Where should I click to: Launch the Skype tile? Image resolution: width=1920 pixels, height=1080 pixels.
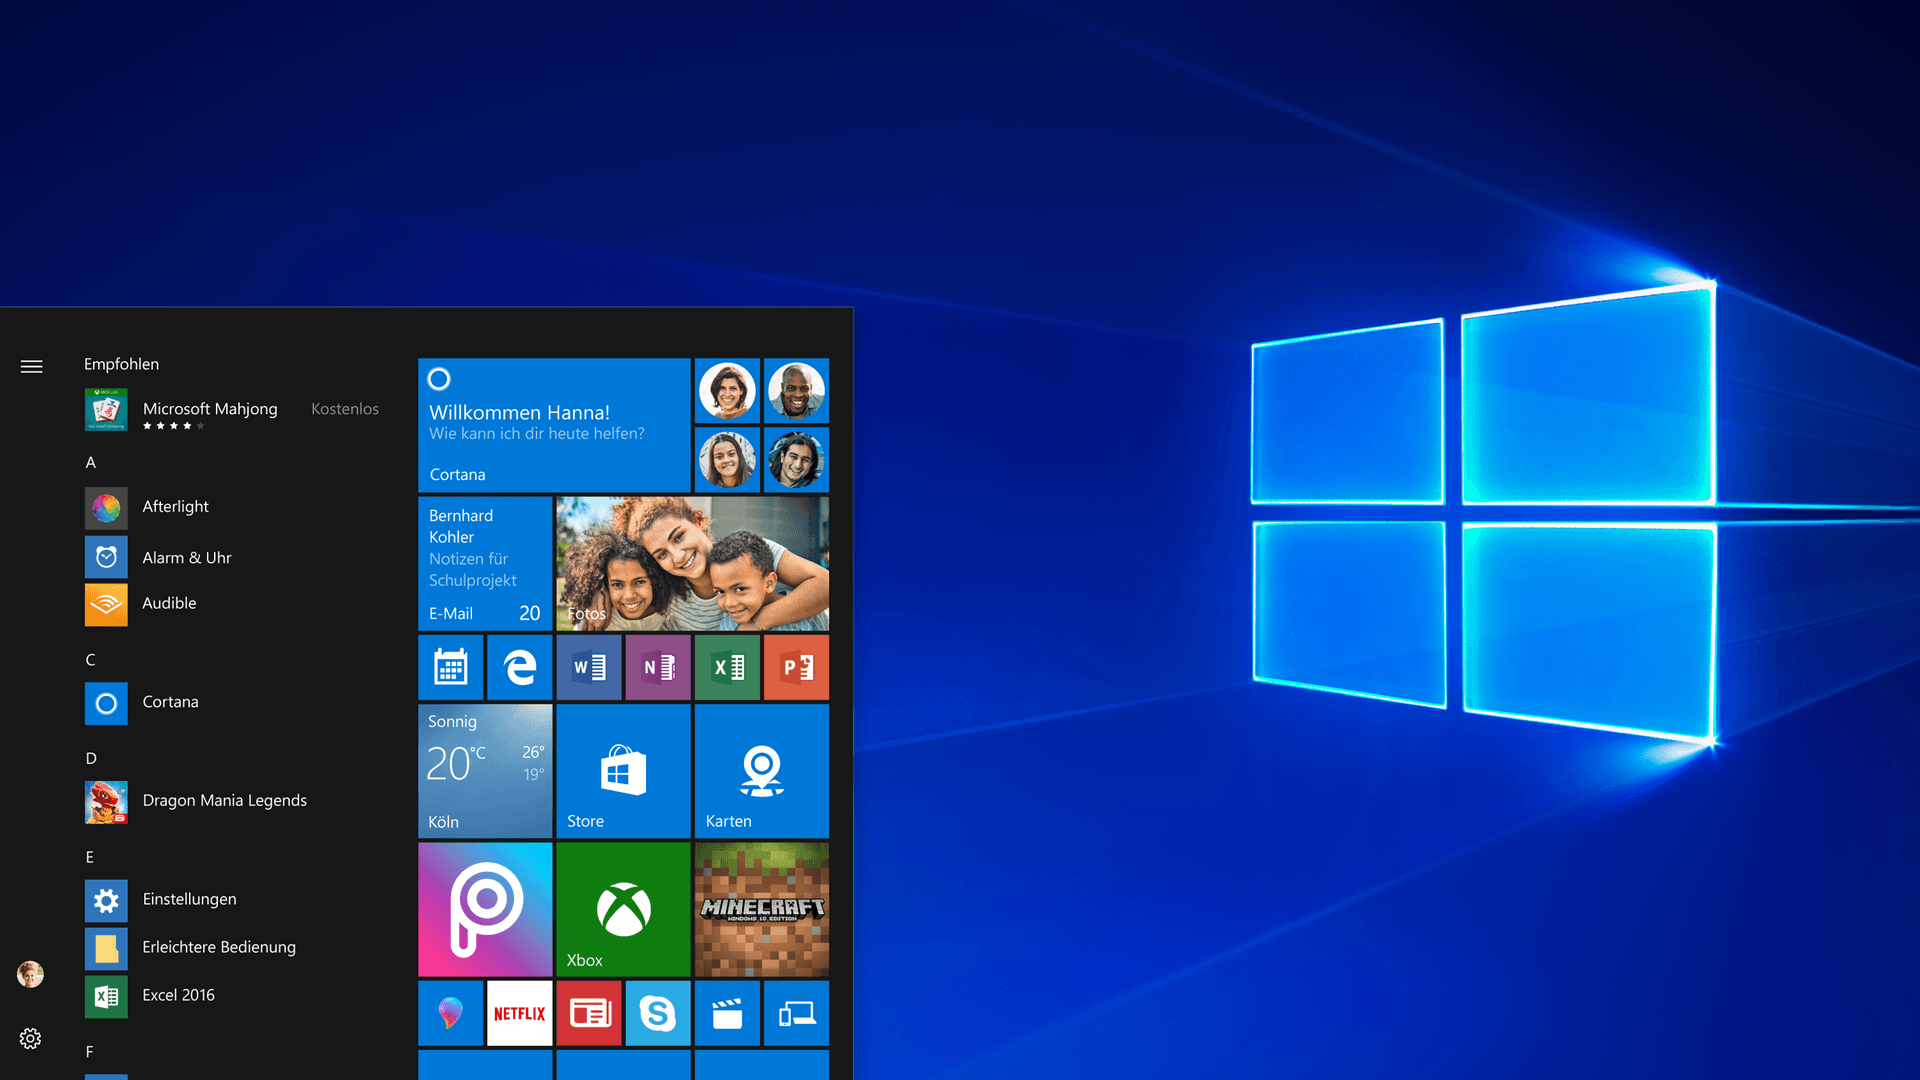(658, 1013)
